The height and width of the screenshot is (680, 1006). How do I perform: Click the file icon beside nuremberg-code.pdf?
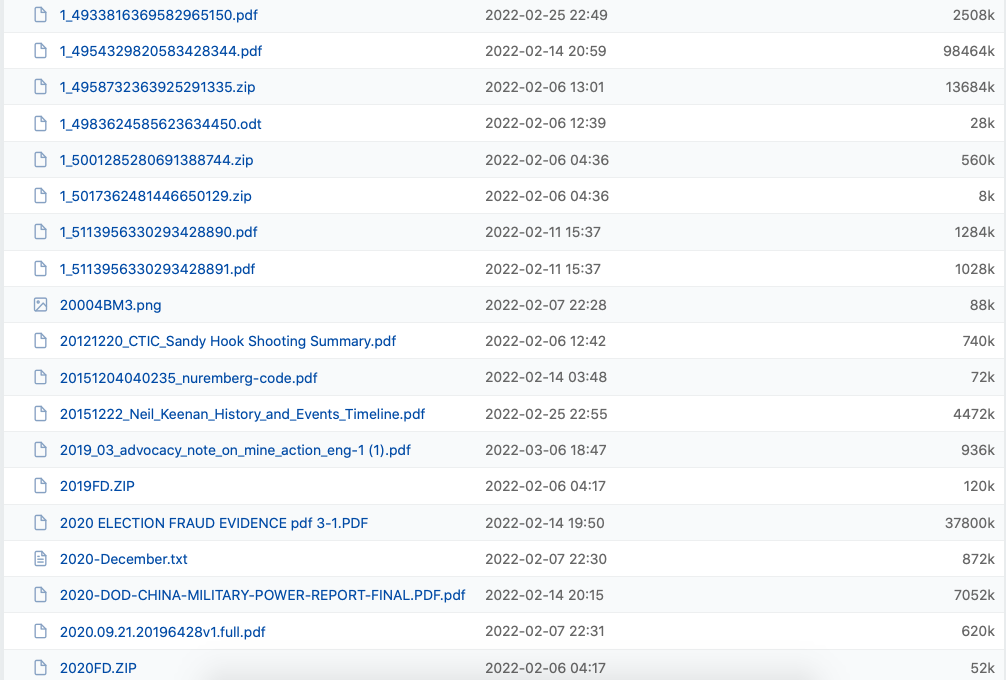[40, 377]
